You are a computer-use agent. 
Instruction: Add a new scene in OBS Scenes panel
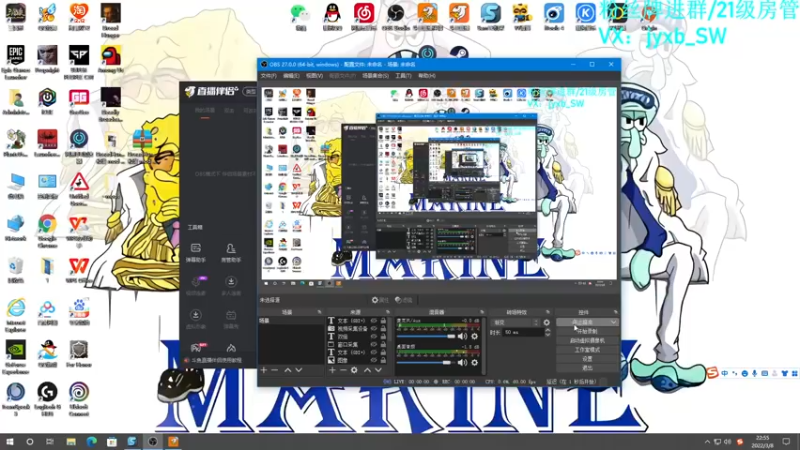coord(264,370)
